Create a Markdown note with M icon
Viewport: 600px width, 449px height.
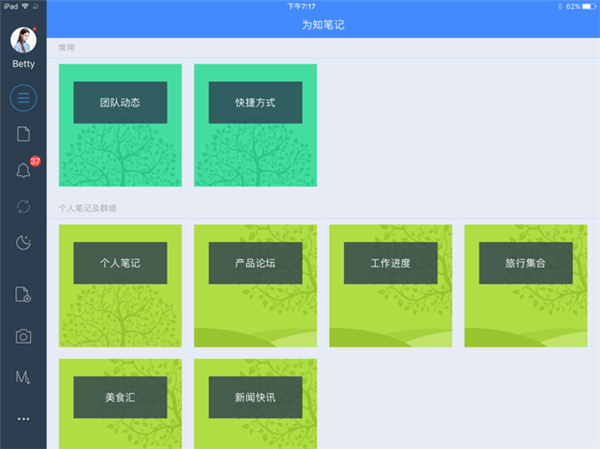(23, 377)
